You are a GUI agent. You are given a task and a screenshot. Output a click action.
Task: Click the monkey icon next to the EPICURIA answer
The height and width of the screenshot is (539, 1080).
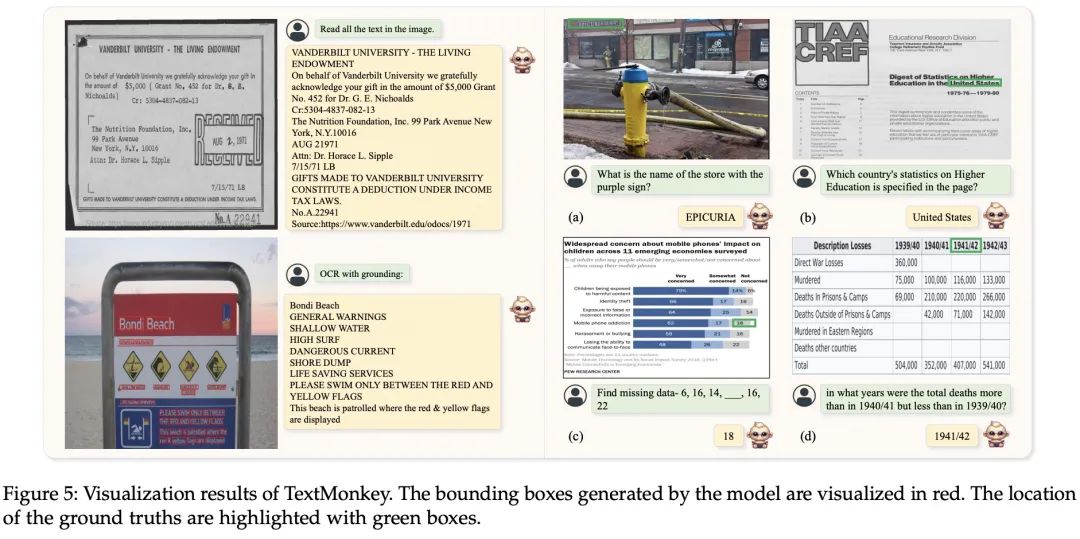[760, 216]
